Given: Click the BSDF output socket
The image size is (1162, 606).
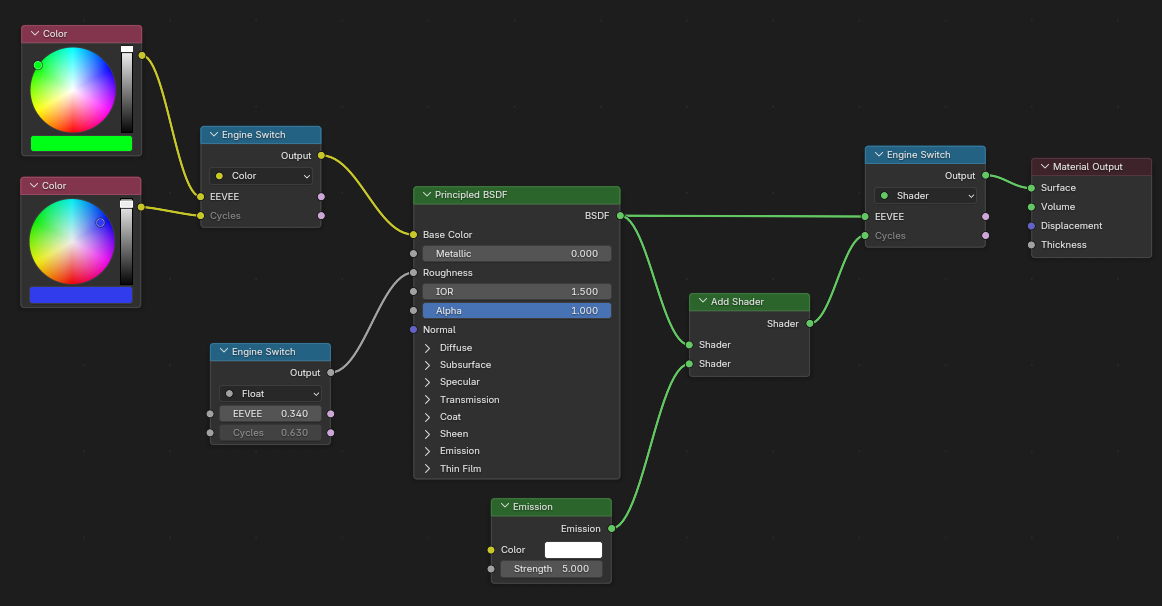Looking at the screenshot, I should pos(620,216).
